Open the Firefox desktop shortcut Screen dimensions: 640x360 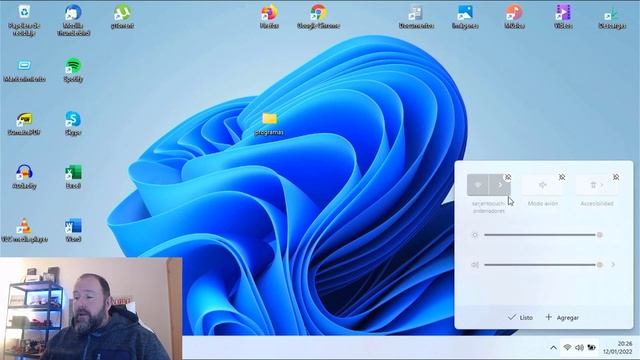(269, 17)
